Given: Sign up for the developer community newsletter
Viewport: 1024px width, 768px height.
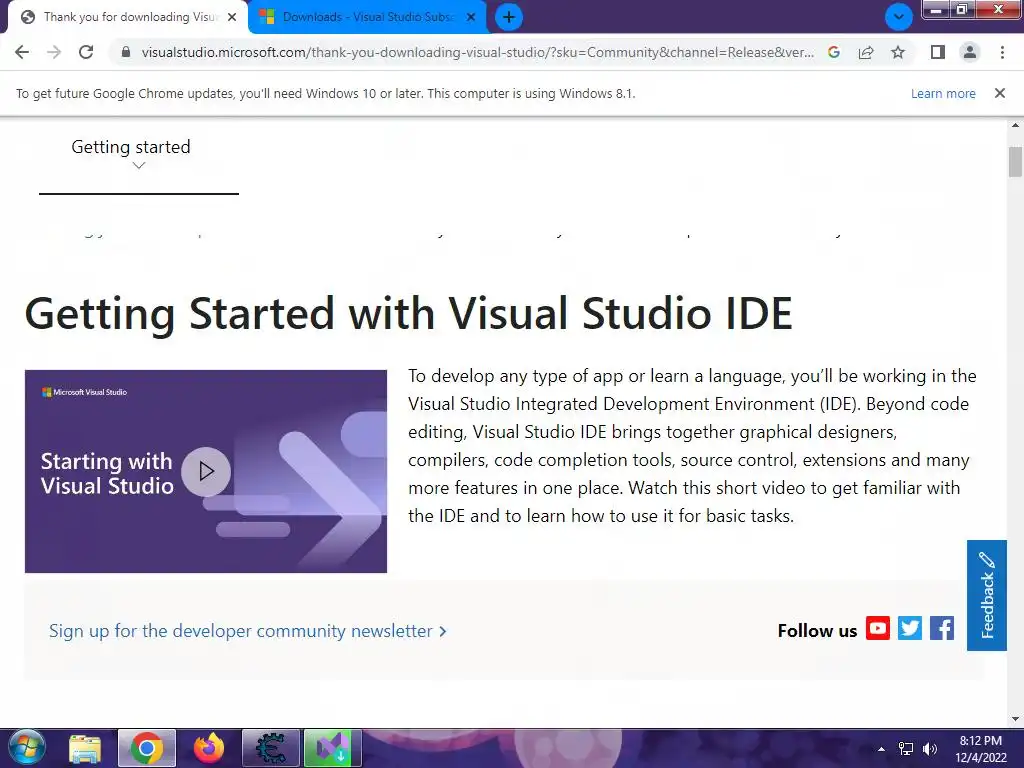Looking at the screenshot, I should [248, 631].
